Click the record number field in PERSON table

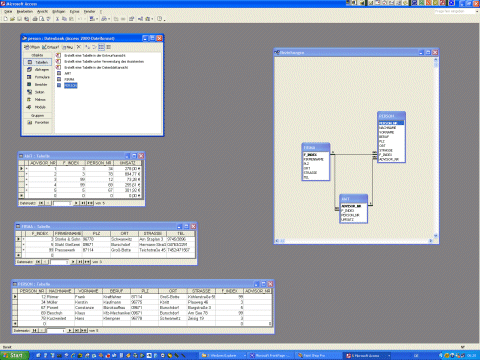tap(56, 331)
